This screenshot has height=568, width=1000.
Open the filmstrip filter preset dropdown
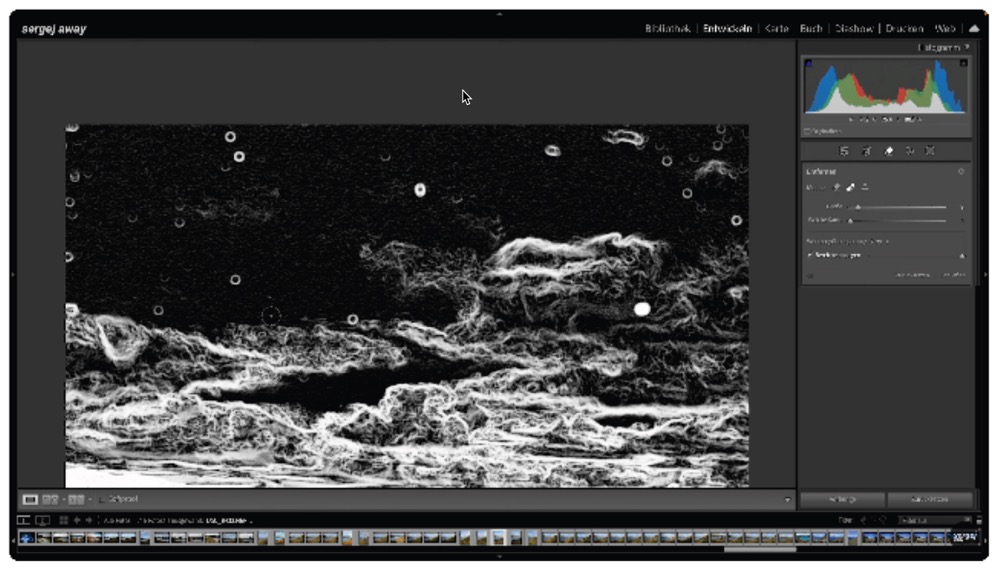(934, 521)
